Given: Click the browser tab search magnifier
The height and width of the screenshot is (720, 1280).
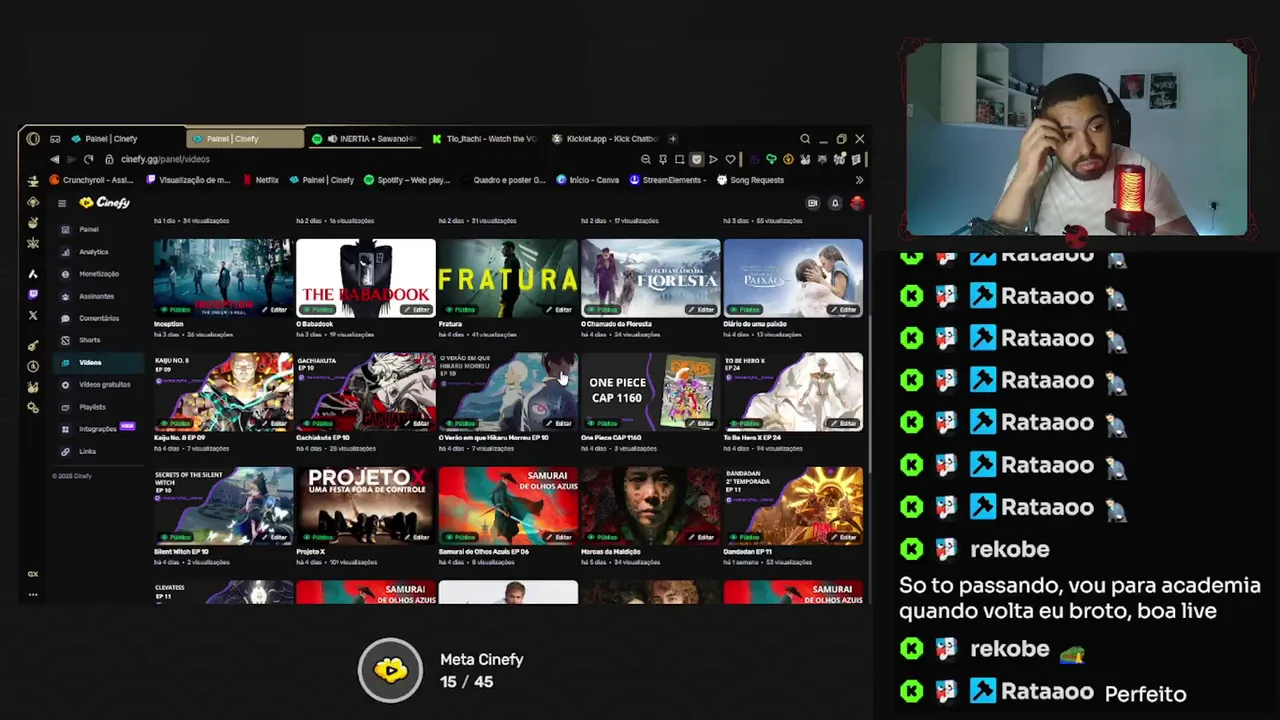Looking at the screenshot, I should [805, 139].
